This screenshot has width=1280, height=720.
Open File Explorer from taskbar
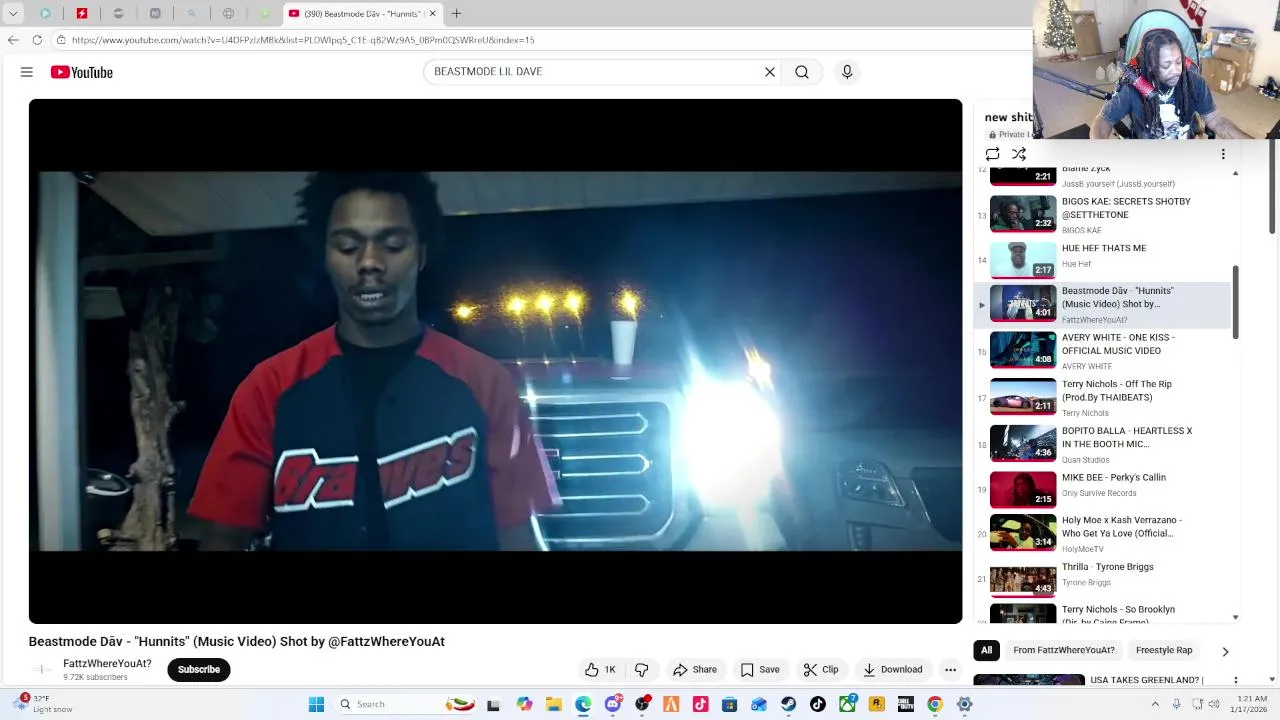tap(554, 704)
